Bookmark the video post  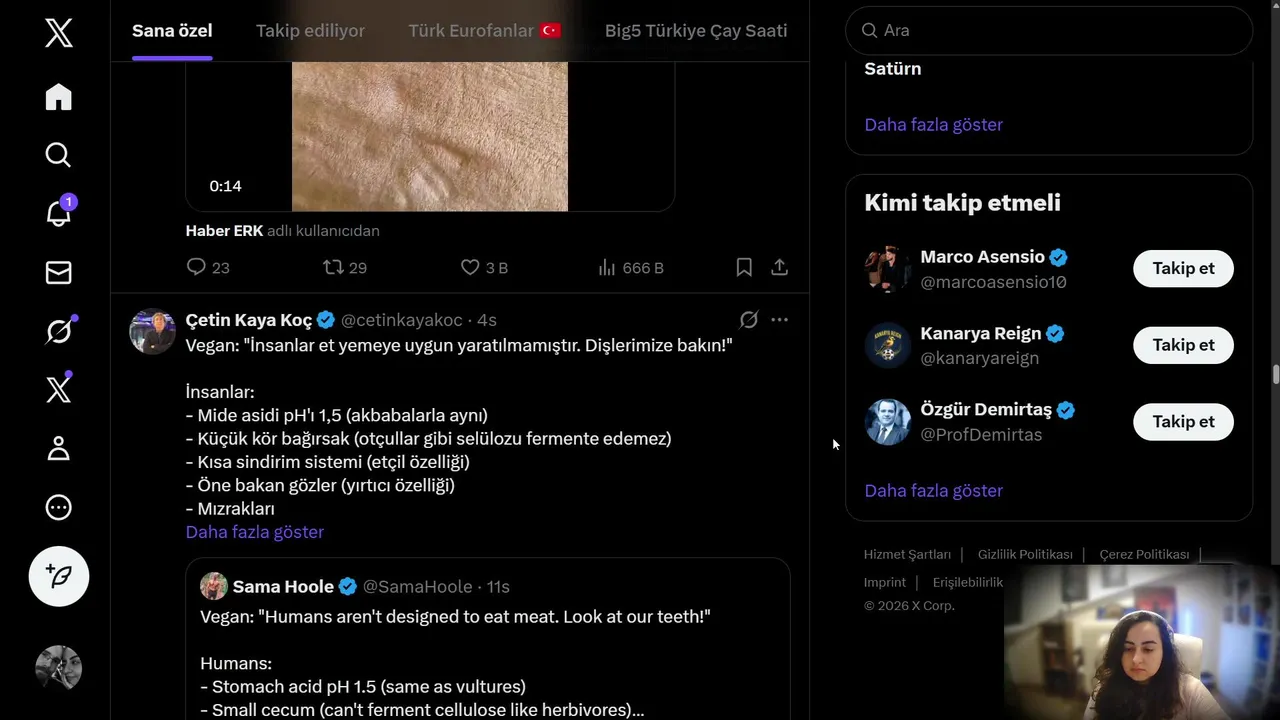click(744, 268)
